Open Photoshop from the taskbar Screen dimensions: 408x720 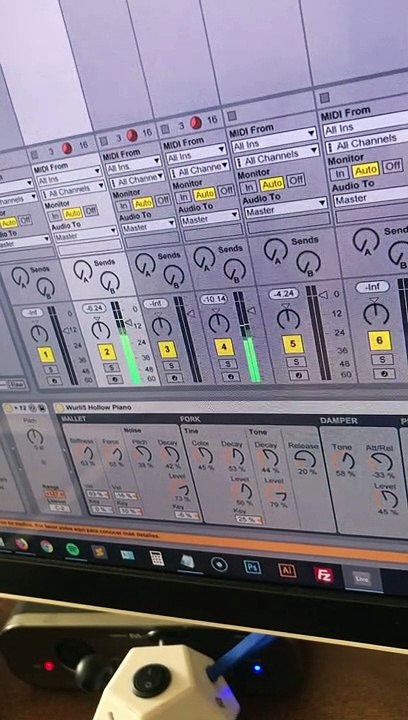coord(252,567)
